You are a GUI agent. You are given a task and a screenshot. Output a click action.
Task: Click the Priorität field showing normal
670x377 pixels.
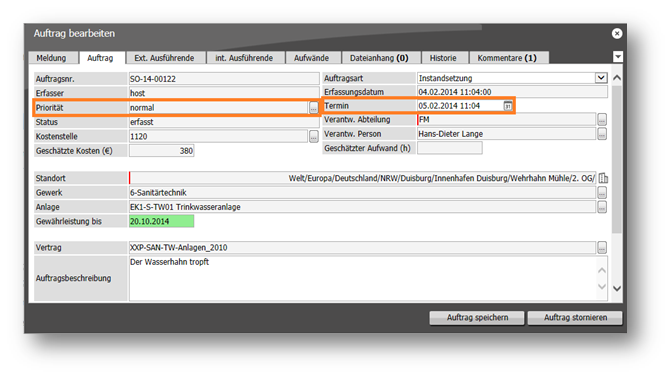click(x=219, y=108)
